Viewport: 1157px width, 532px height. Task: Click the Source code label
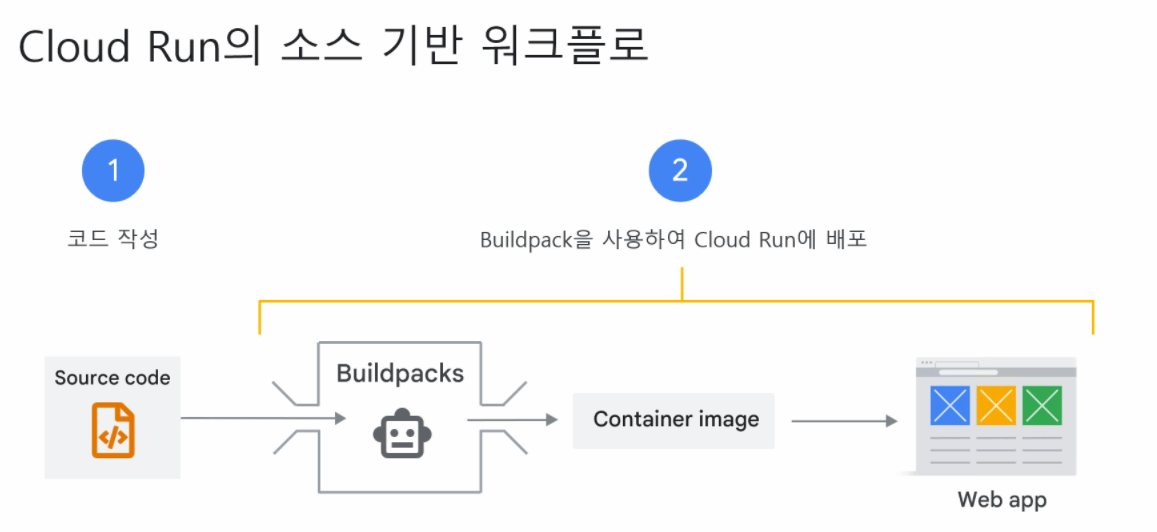pos(113,379)
